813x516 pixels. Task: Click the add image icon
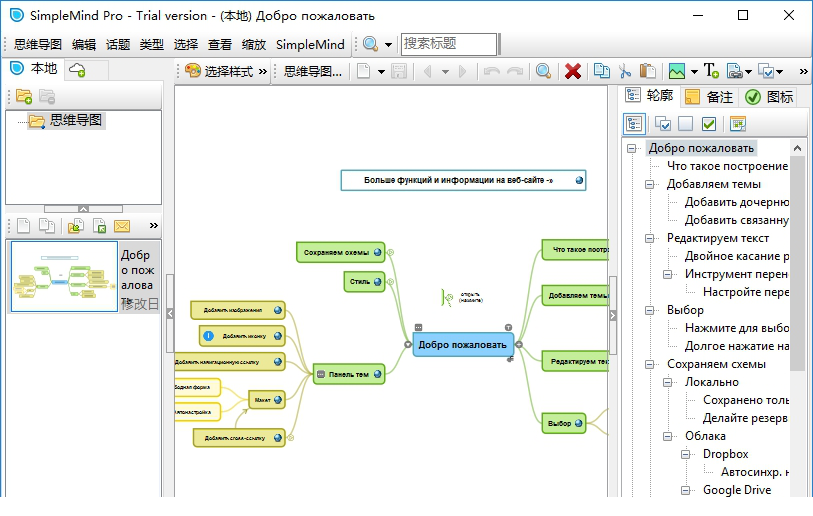(677, 71)
